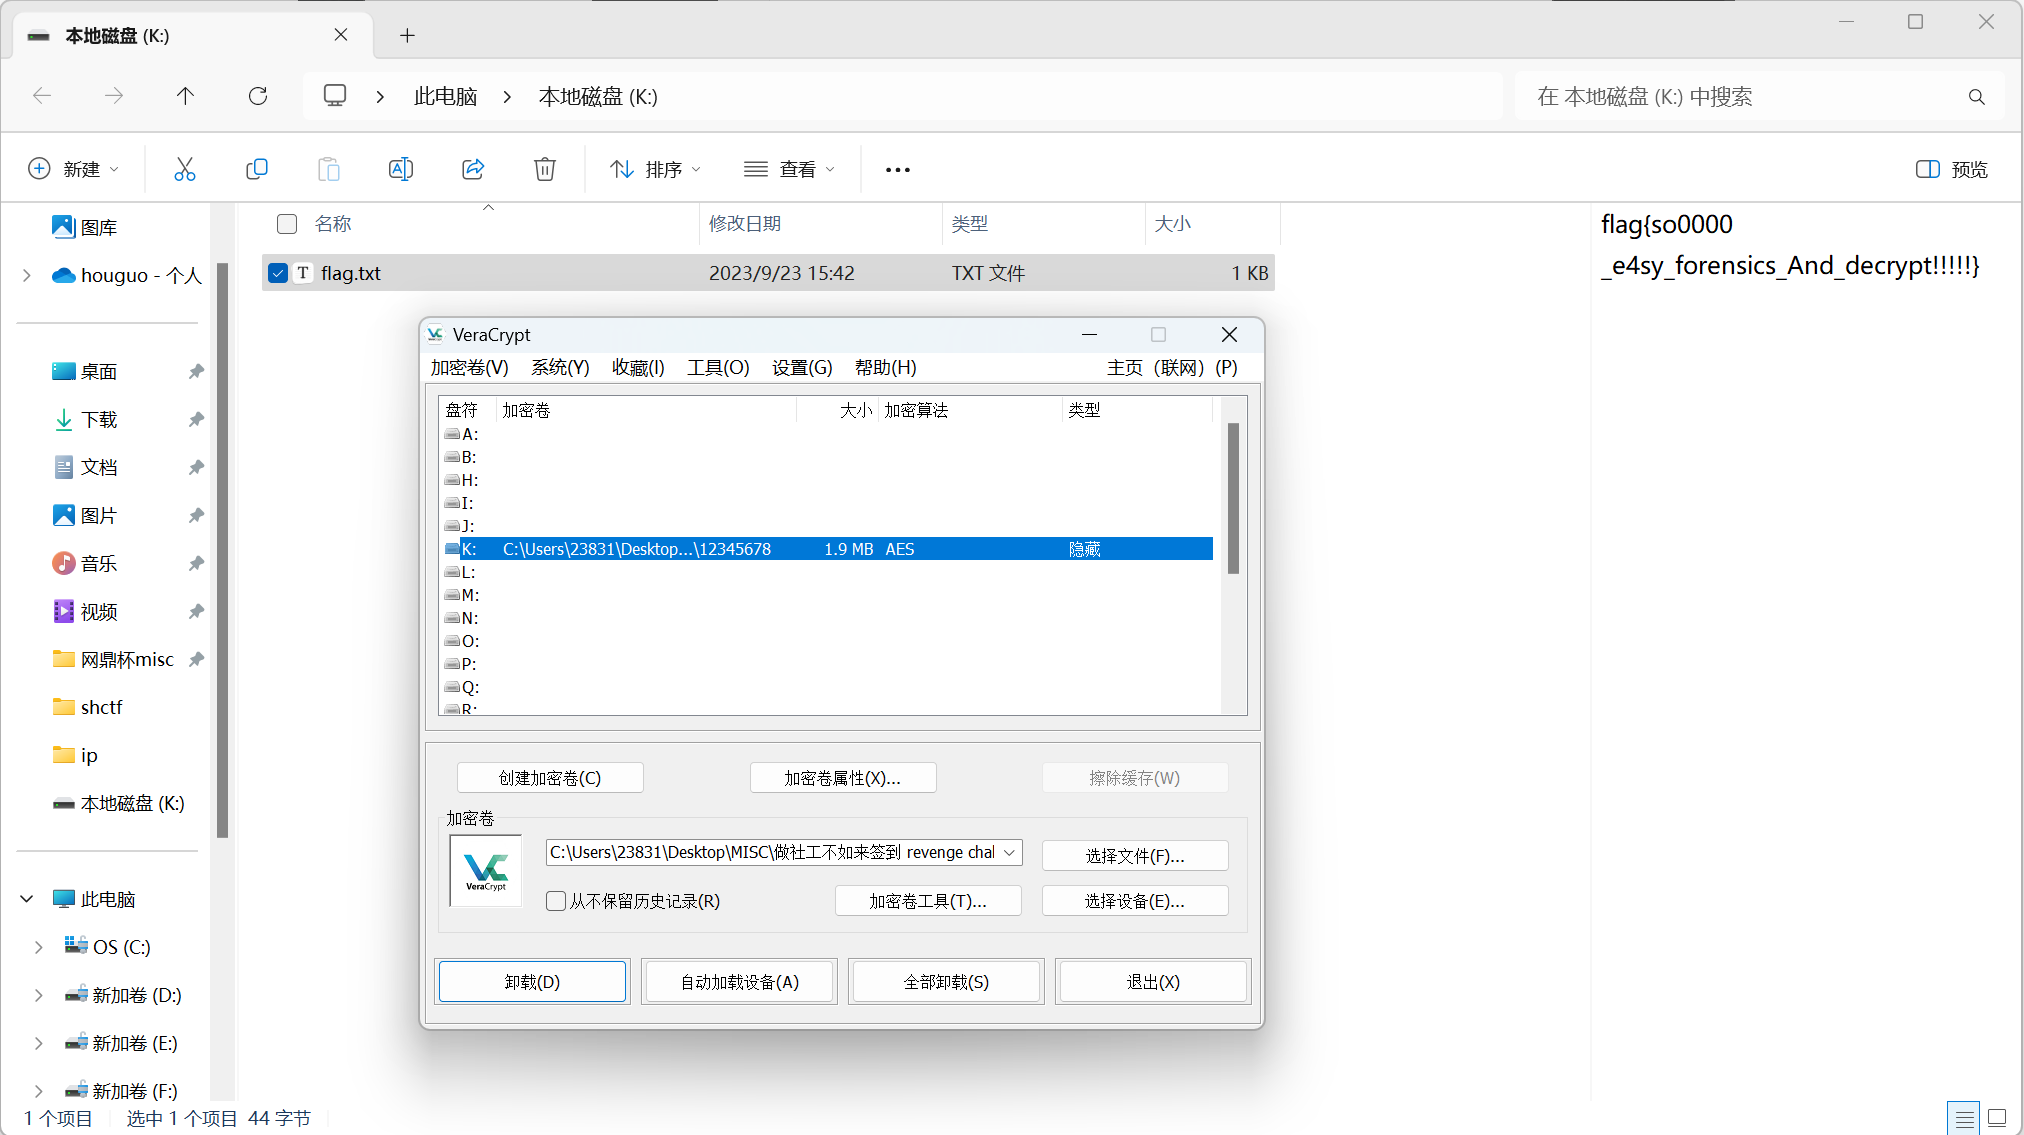This screenshot has height=1135, width=2024.
Task: Open the three-dot more options menu
Action: click(x=898, y=170)
